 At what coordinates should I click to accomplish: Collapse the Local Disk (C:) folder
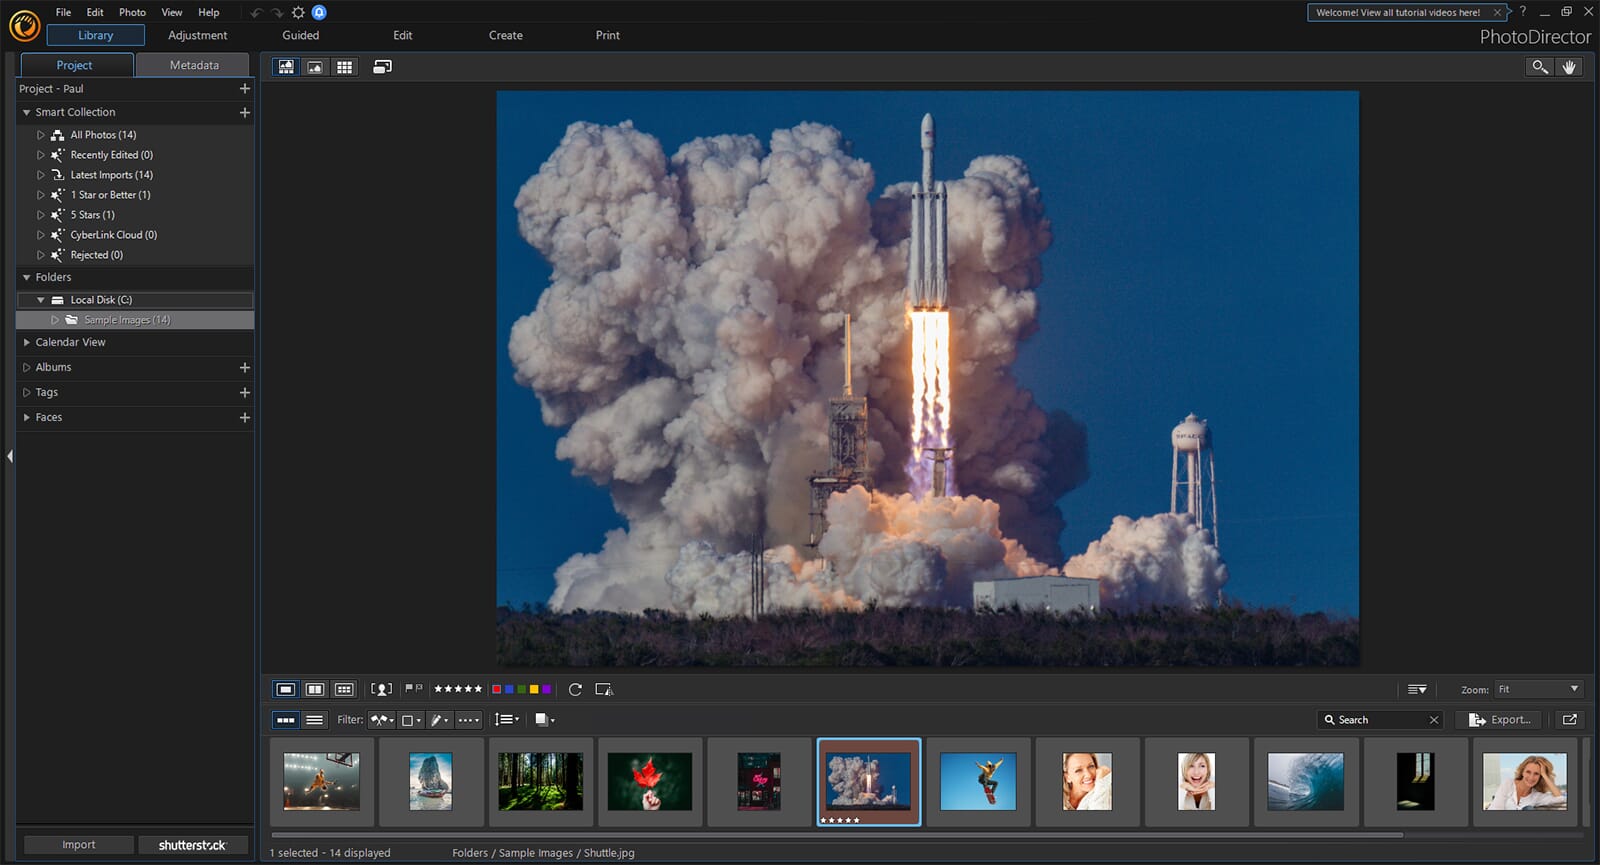pyautogui.click(x=41, y=300)
